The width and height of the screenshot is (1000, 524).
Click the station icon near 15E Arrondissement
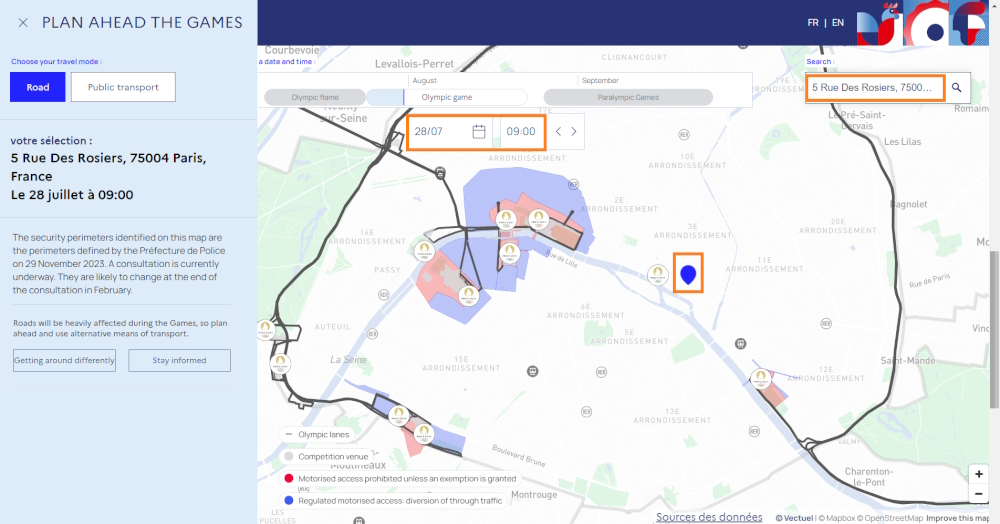pos(533,371)
